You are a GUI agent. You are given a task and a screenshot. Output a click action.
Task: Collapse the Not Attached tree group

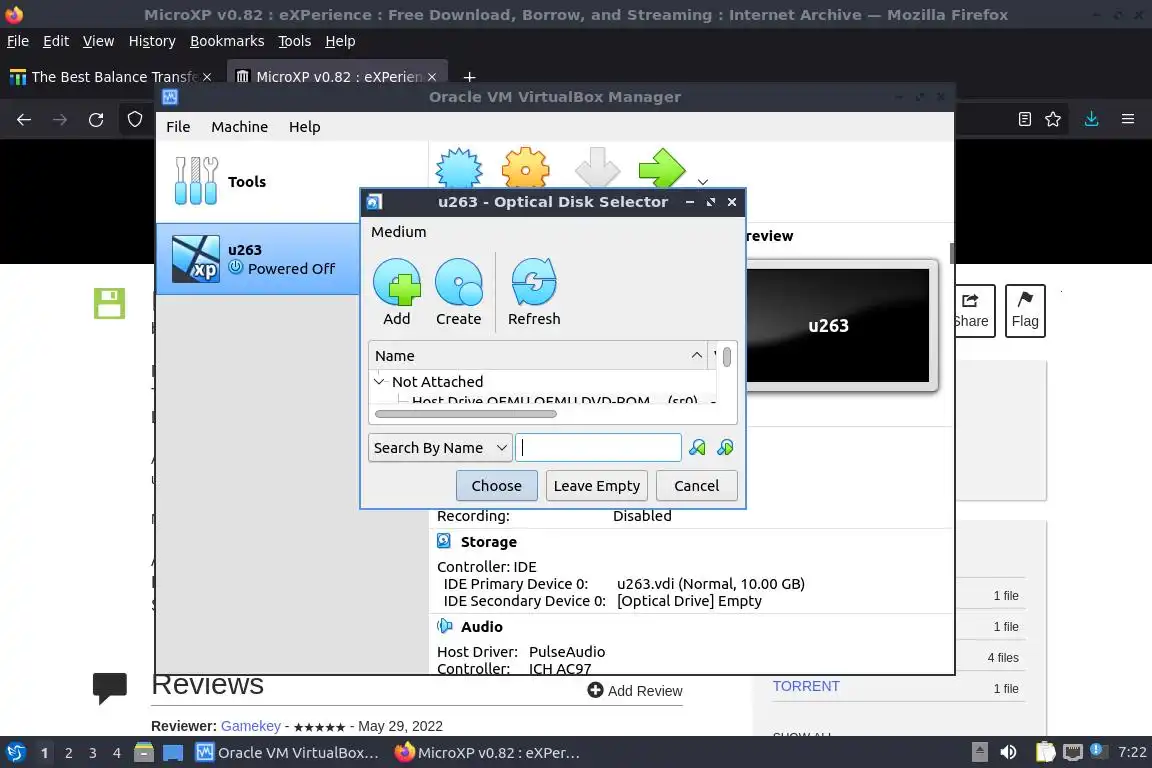pyautogui.click(x=379, y=381)
